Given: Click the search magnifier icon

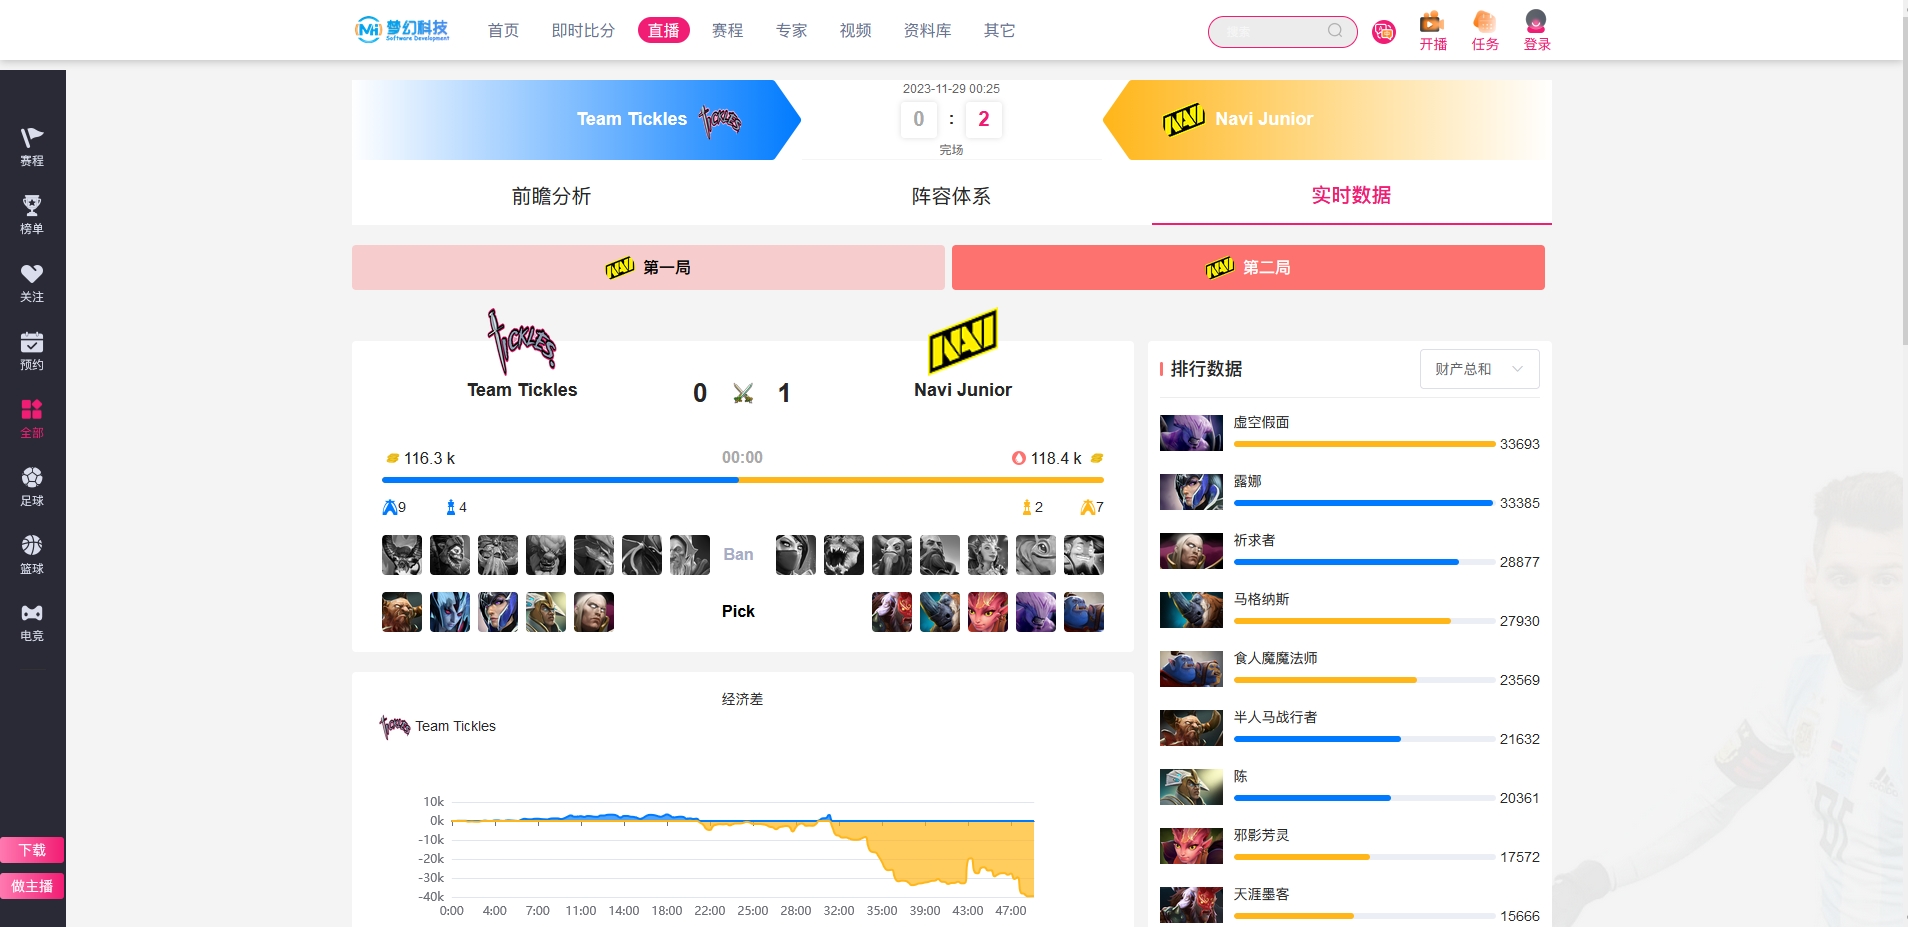Looking at the screenshot, I should (1335, 31).
